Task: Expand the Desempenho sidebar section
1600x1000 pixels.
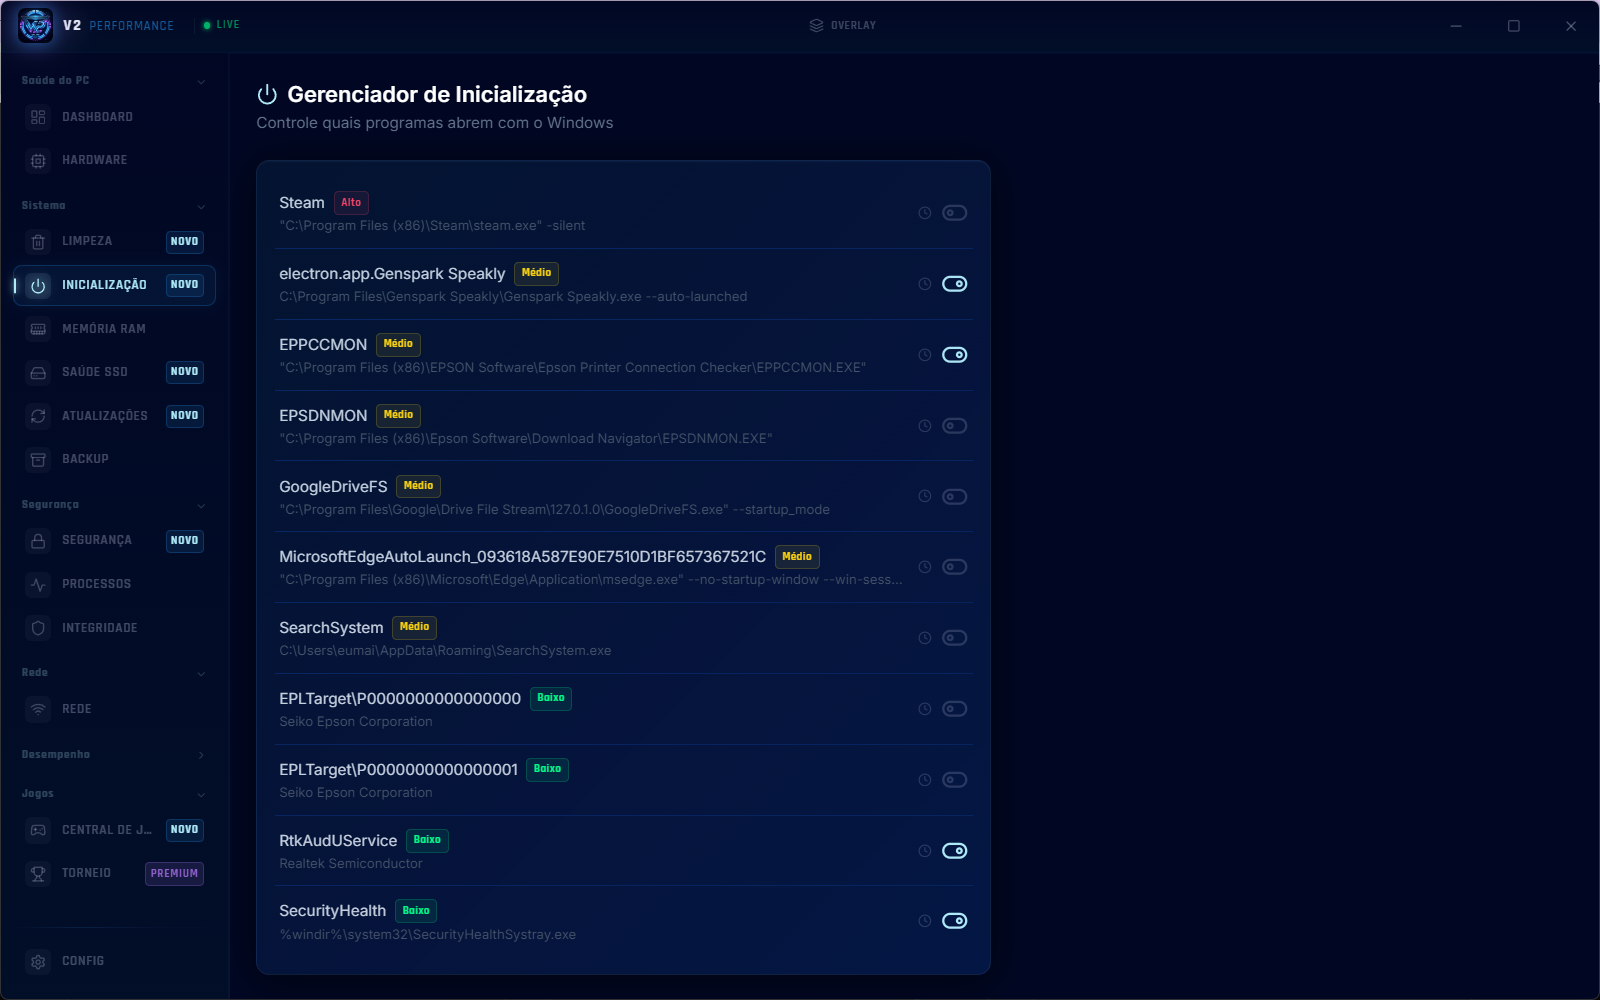Action: coord(201,755)
